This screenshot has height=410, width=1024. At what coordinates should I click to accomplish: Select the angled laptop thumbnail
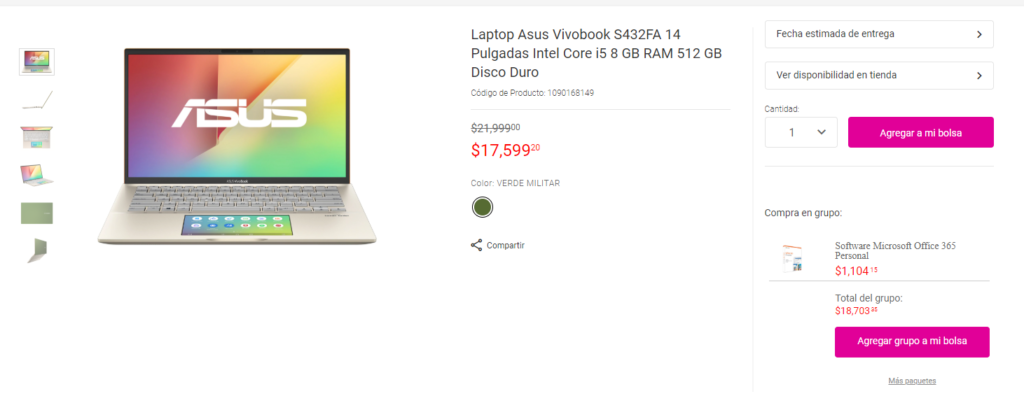click(37, 175)
